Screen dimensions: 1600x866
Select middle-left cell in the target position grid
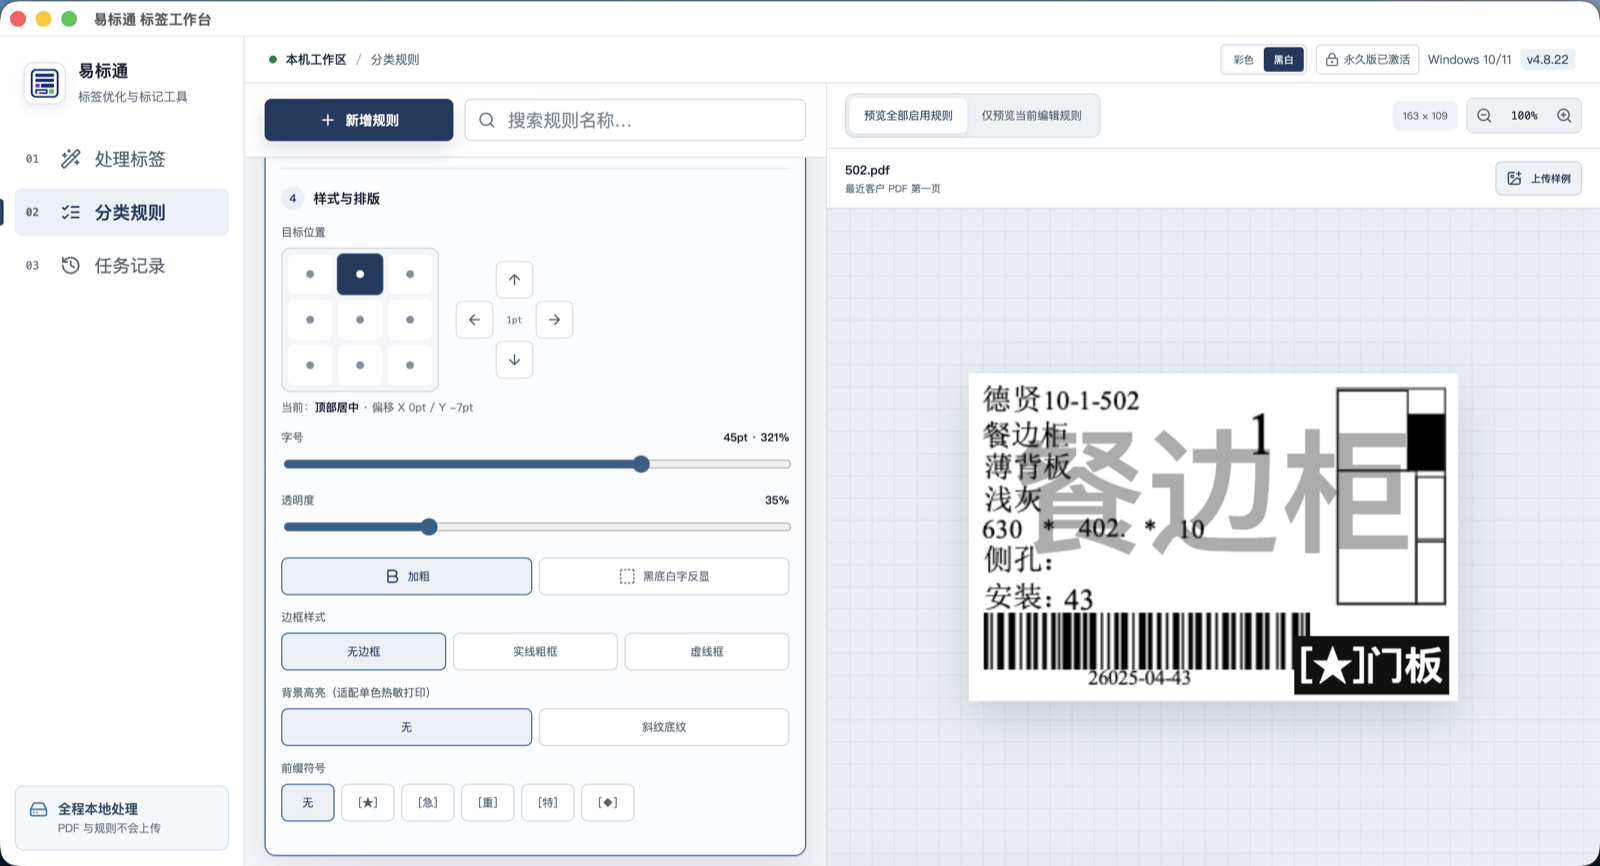pyautogui.click(x=310, y=320)
